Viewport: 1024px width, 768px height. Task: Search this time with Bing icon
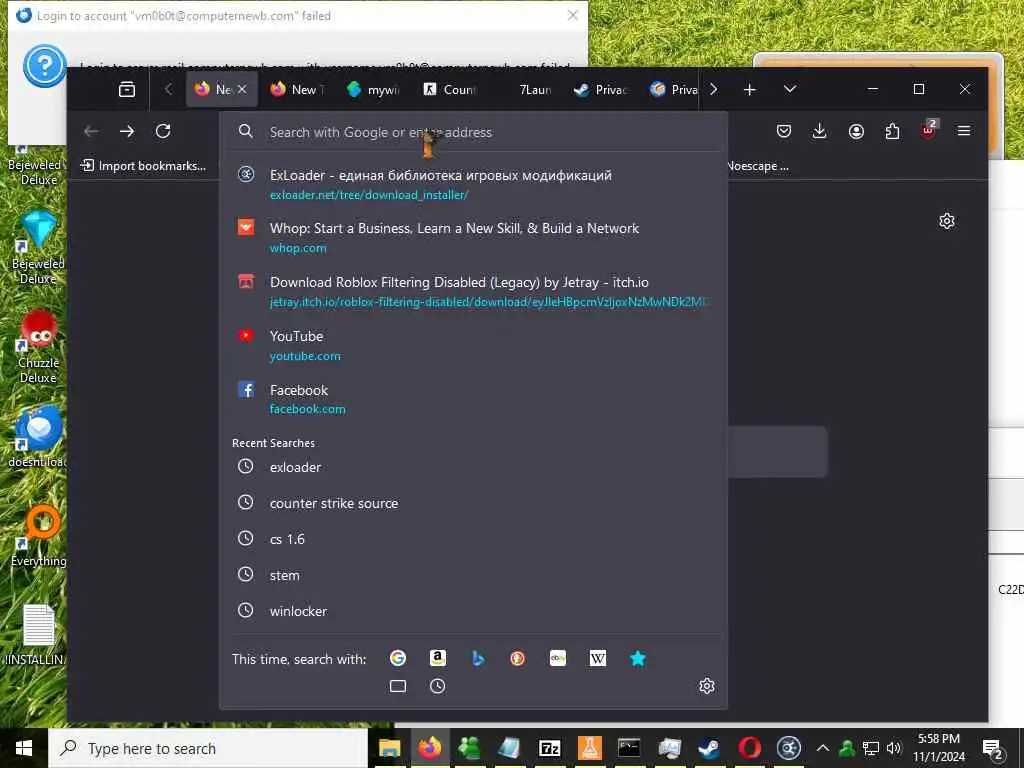(478, 658)
